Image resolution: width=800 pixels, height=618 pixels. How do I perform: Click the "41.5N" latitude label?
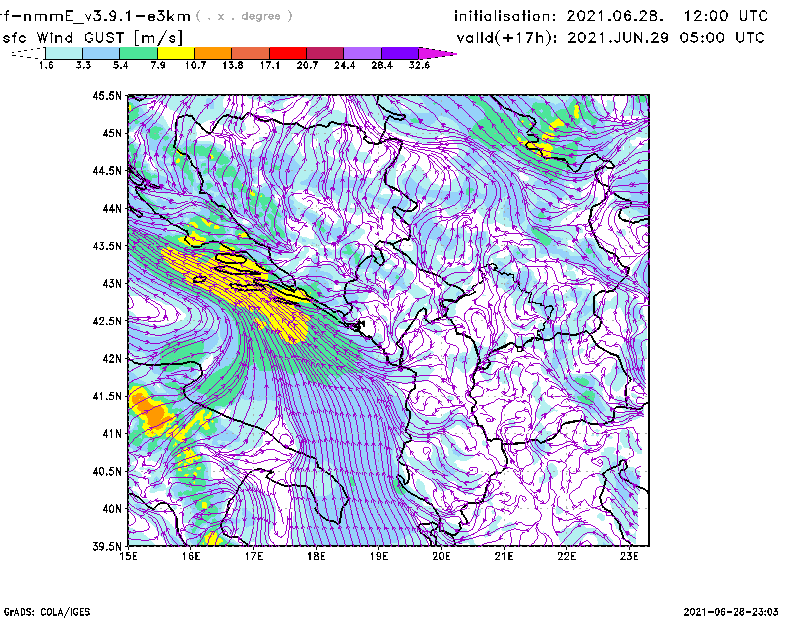[x=107, y=396]
